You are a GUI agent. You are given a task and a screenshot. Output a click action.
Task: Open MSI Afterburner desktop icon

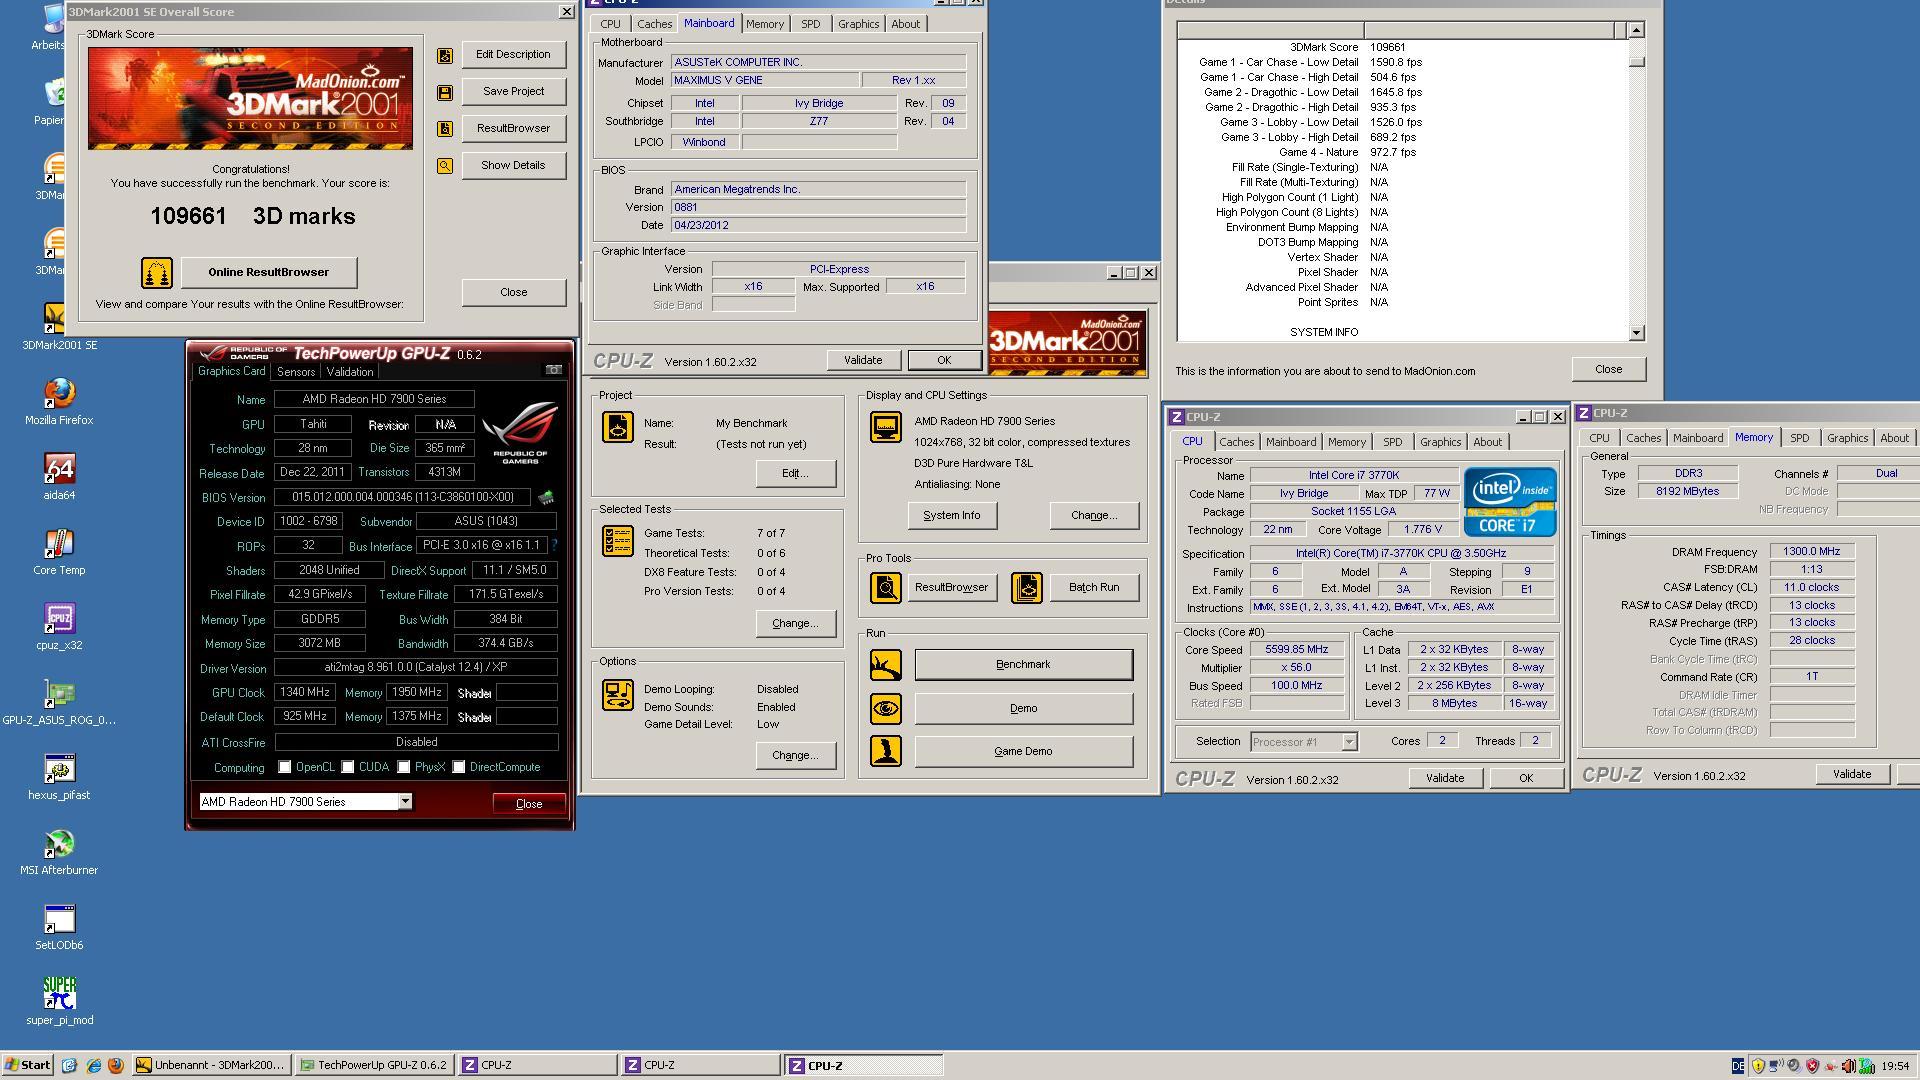(59, 851)
